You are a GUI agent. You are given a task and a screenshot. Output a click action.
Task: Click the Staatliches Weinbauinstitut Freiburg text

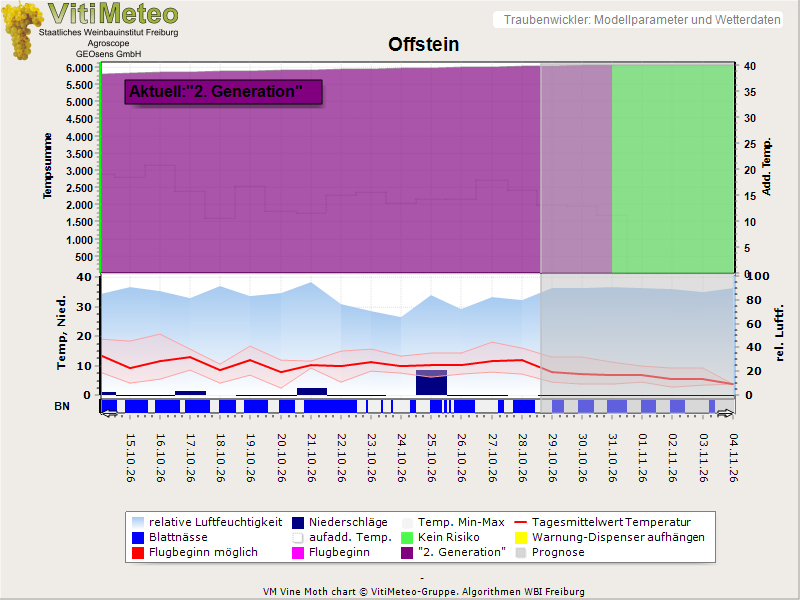pyautogui.click(x=109, y=32)
